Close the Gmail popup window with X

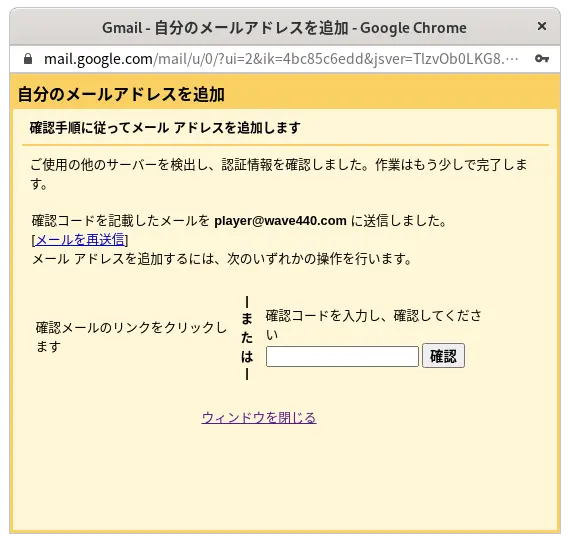click(x=542, y=26)
